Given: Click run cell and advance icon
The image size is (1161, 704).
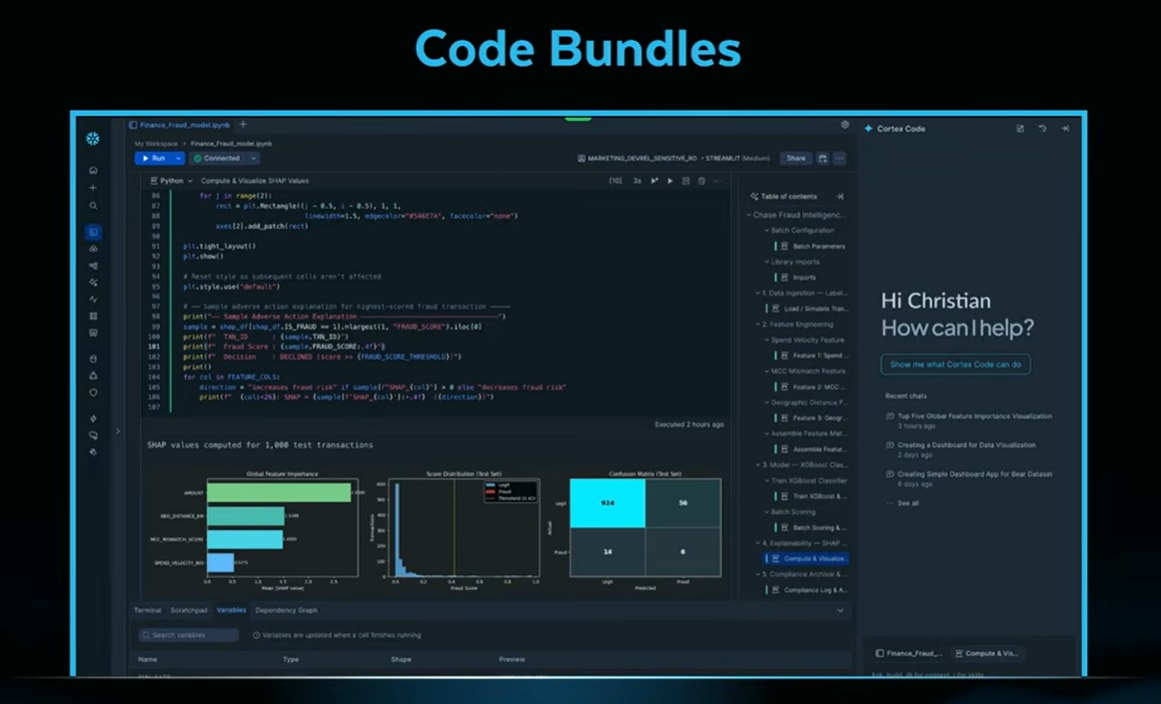Looking at the screenshot, I should point(655,181).
